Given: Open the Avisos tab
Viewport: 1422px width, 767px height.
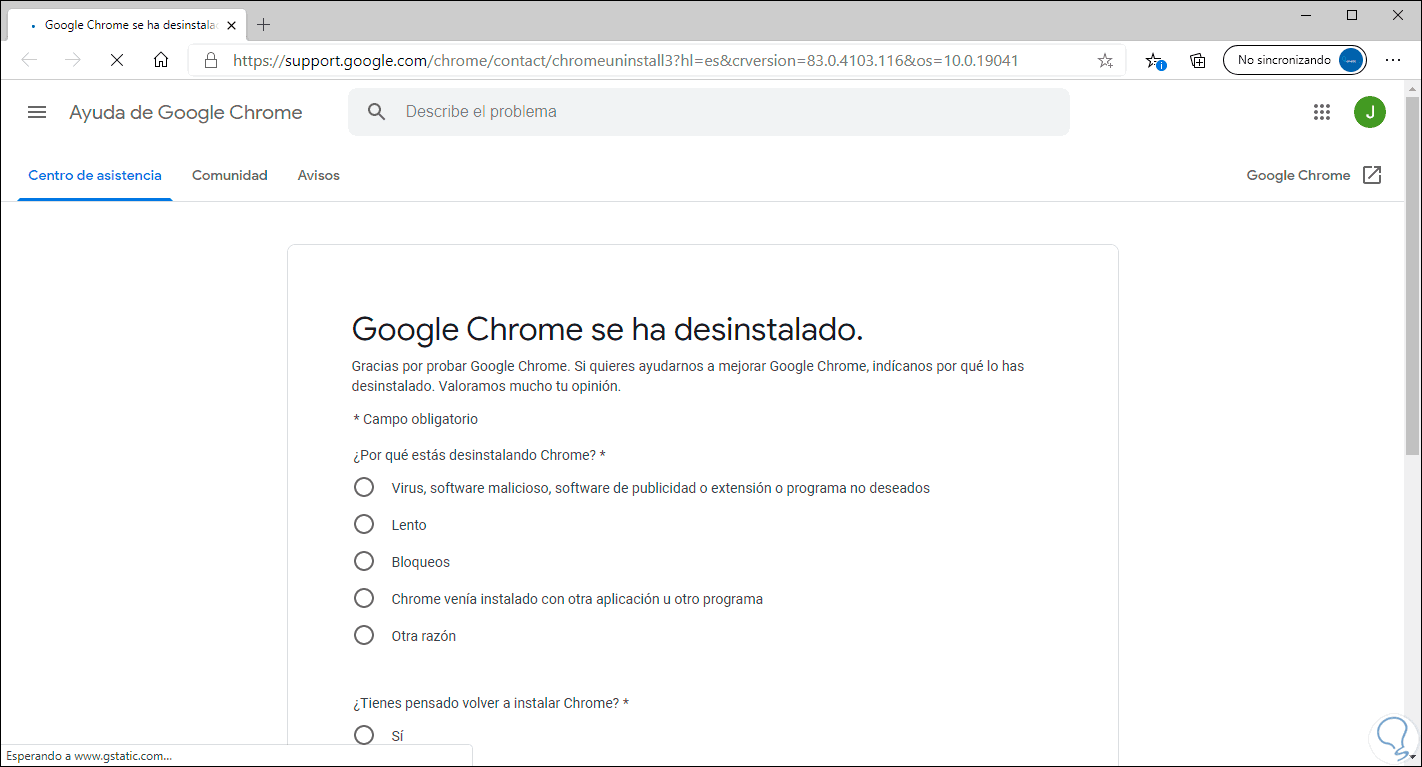Looking at the screenshot, I should [319, 175].
